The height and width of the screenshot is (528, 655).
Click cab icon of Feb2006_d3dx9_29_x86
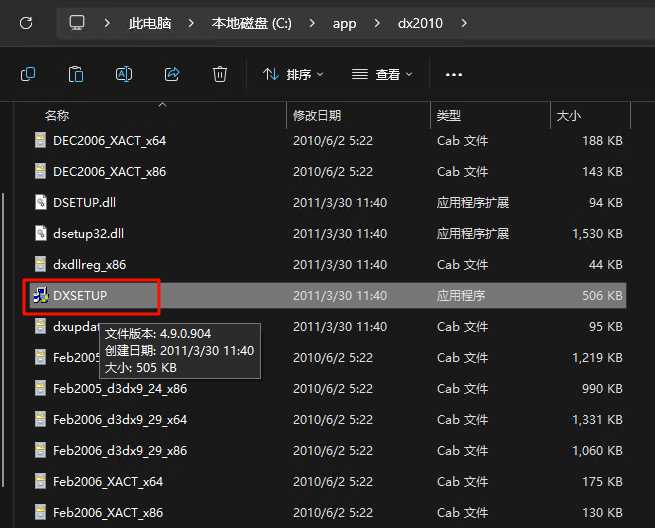coord(41,450)
